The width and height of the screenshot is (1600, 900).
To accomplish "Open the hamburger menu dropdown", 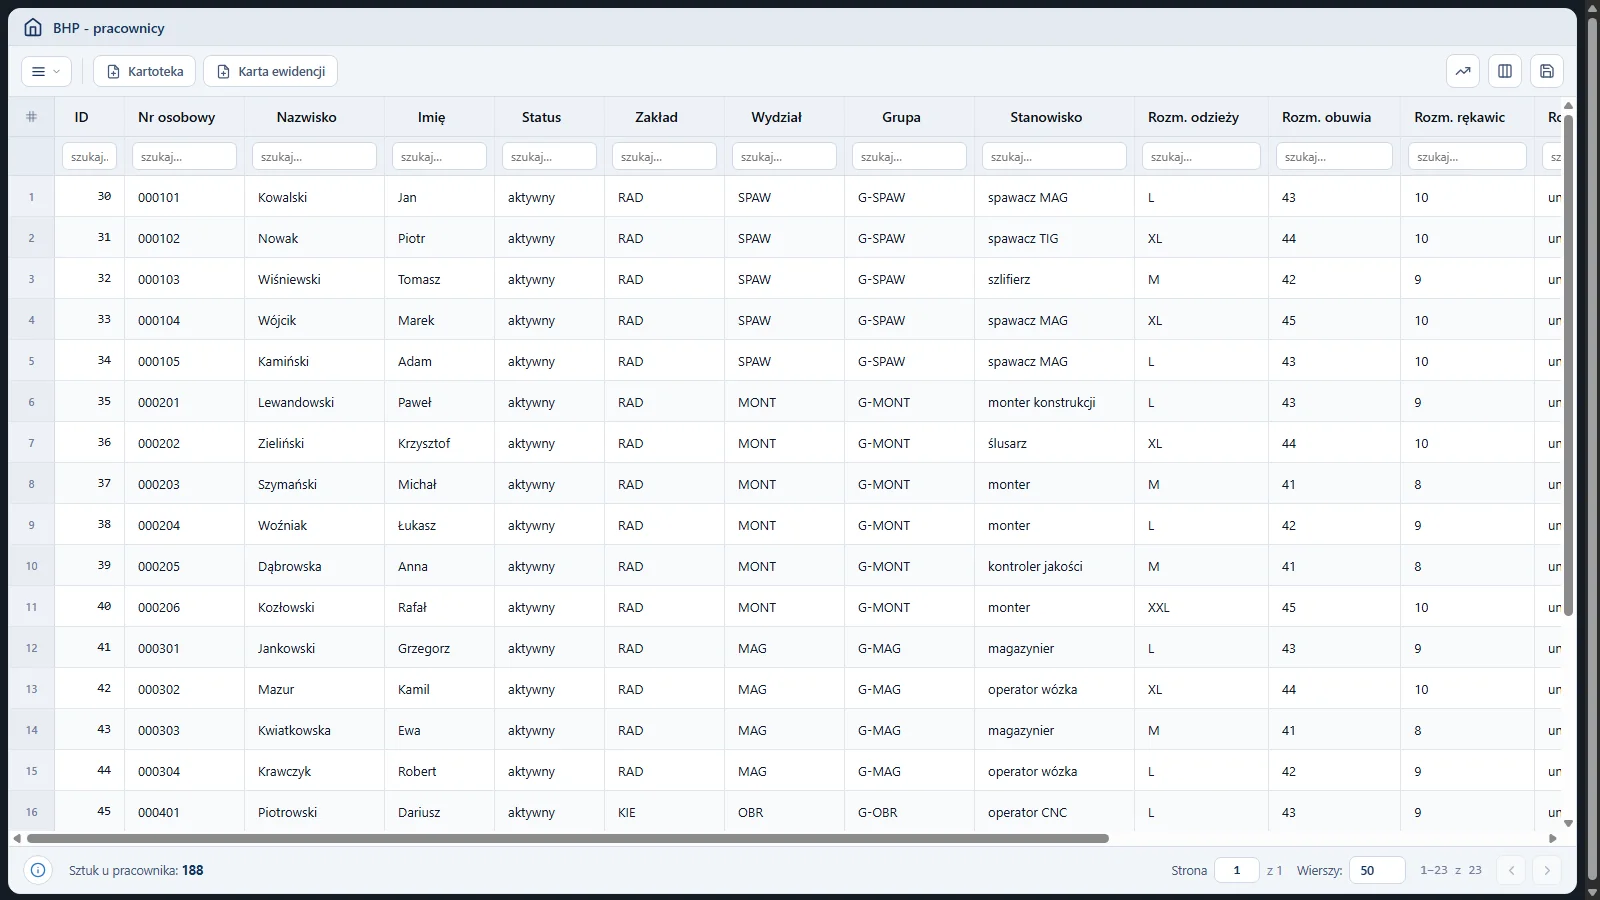I will pyautogui.click(x=46, y=71).
